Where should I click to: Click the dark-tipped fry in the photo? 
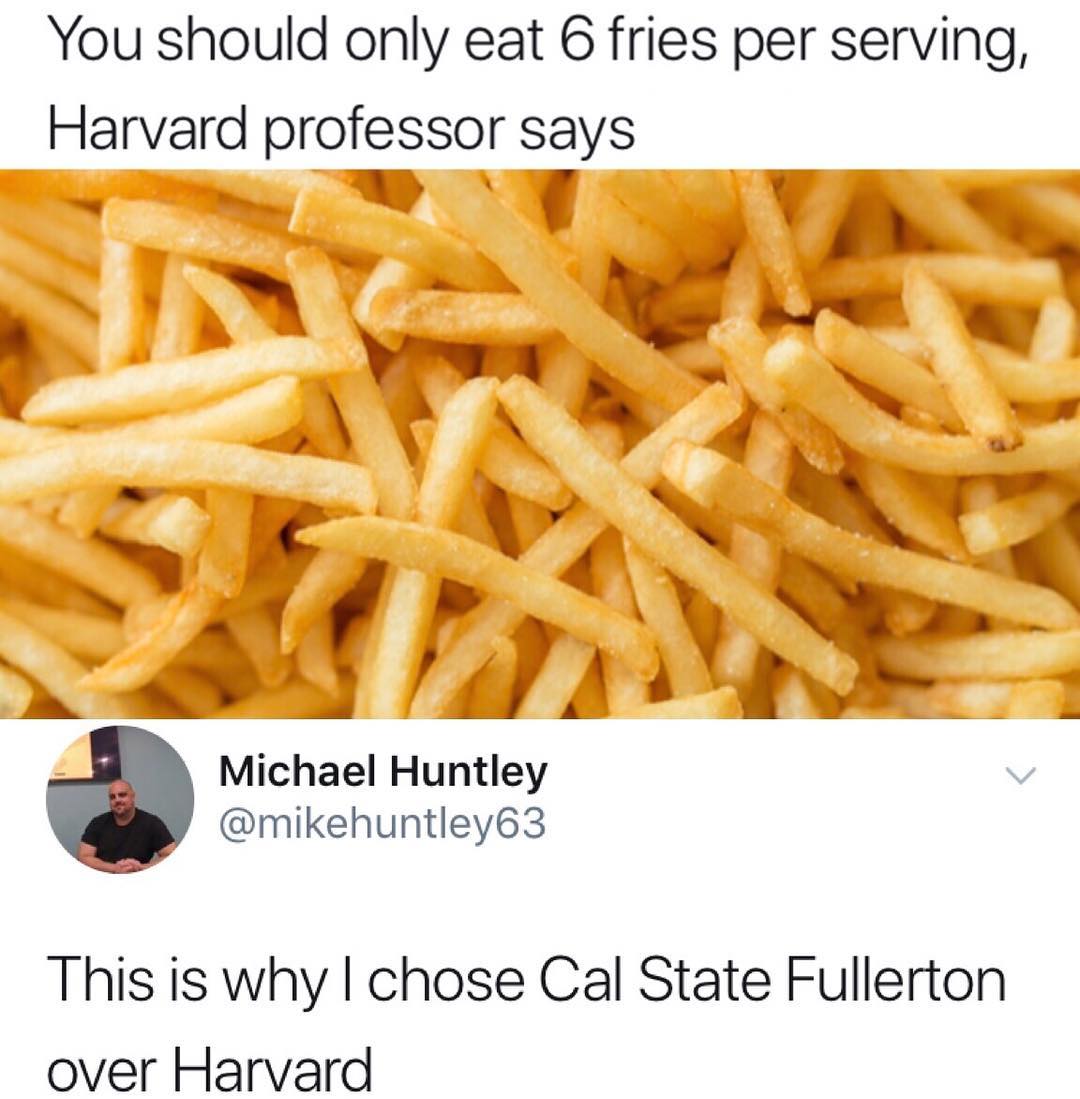962,357
